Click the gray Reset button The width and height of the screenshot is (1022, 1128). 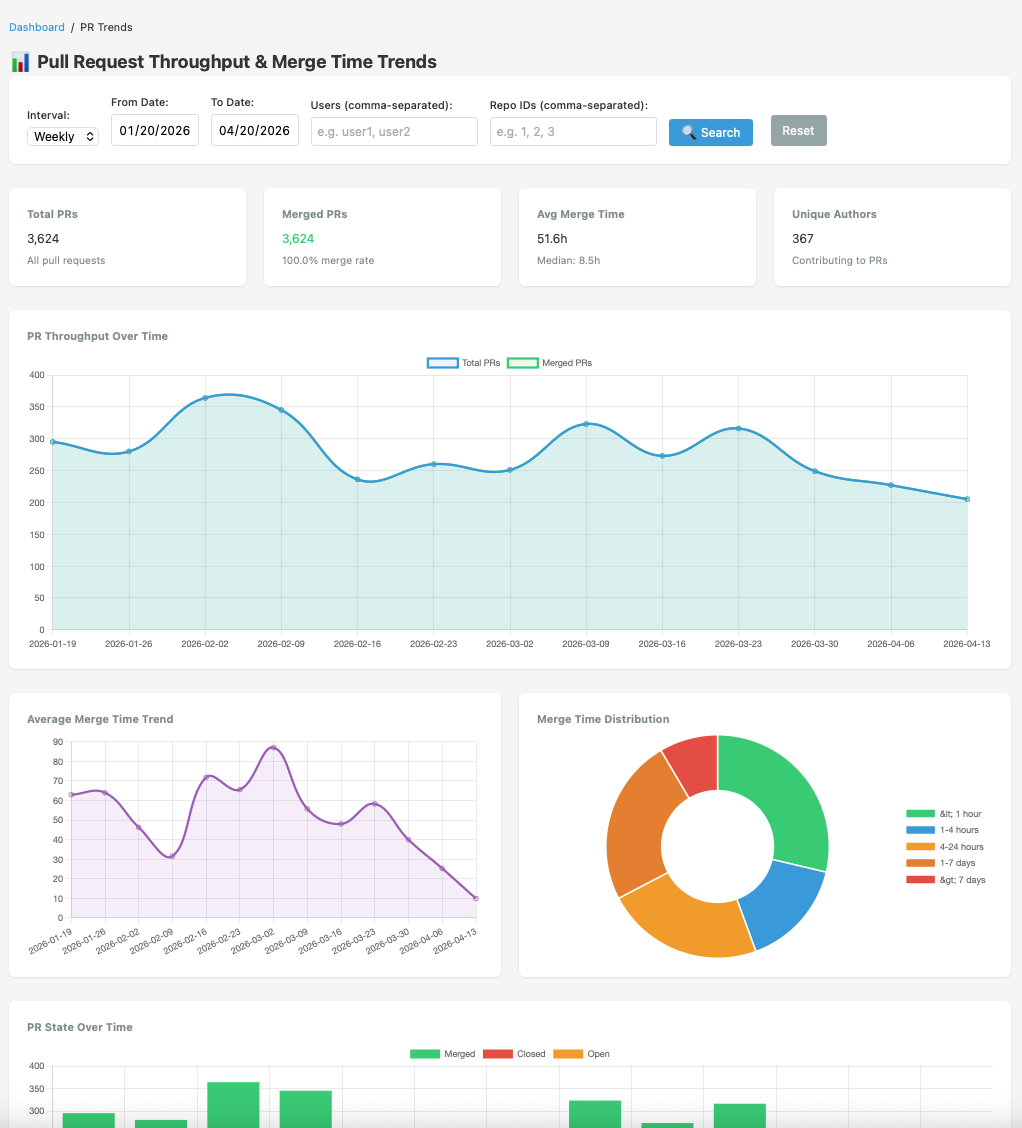pos(798,130)
